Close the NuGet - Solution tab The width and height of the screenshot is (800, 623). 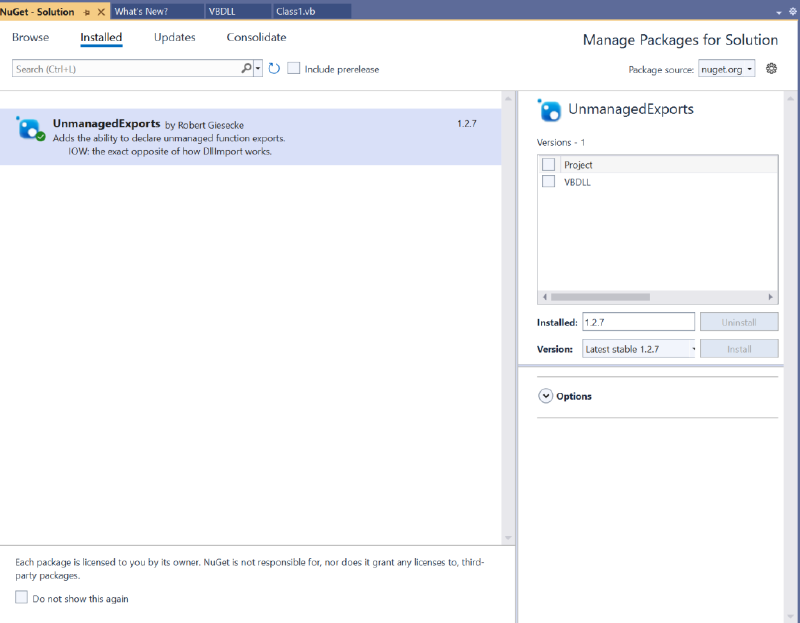101,12
